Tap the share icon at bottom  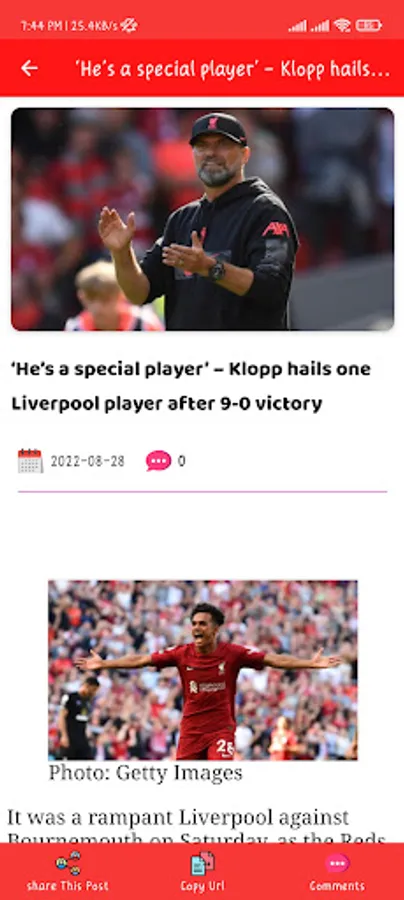click(68, 863)
